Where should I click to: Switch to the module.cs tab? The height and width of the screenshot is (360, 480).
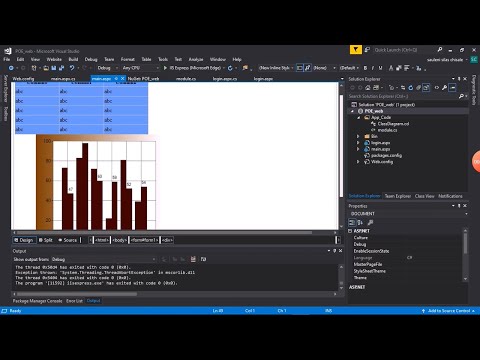coord(186,79)
